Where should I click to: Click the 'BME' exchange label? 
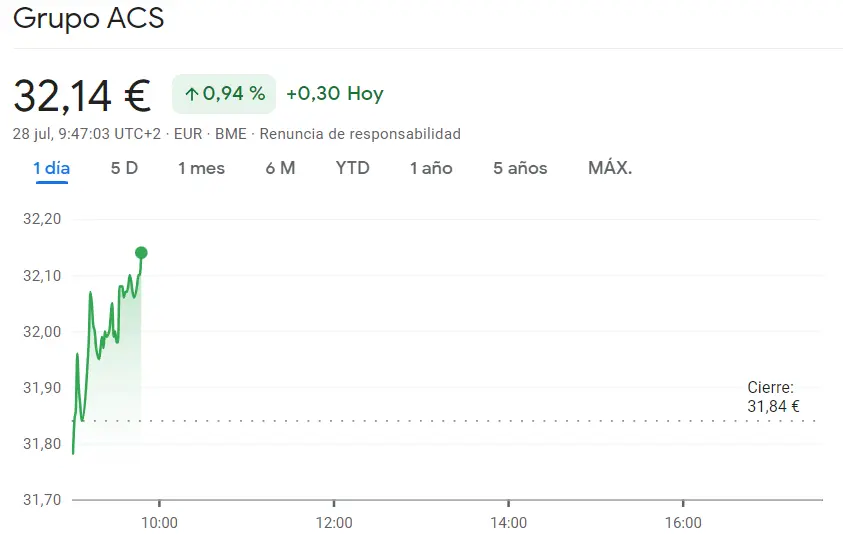tap(231, 134)
